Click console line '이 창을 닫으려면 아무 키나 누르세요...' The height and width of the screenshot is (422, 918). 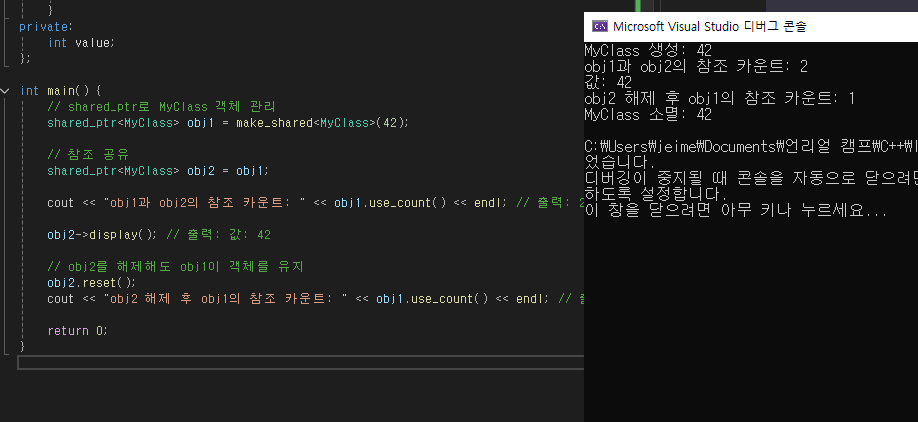[736, 210]
